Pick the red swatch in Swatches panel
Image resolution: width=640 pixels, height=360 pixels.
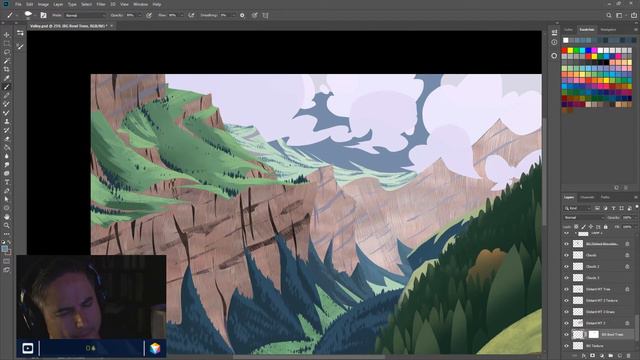tap(564, 50)
